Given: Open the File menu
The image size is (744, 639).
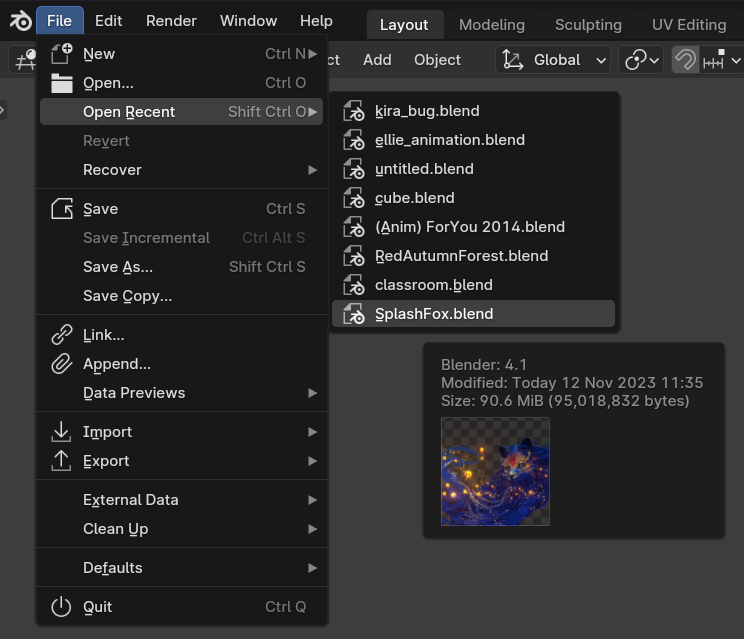Looking at the screenshot, I should coord(60,21).
